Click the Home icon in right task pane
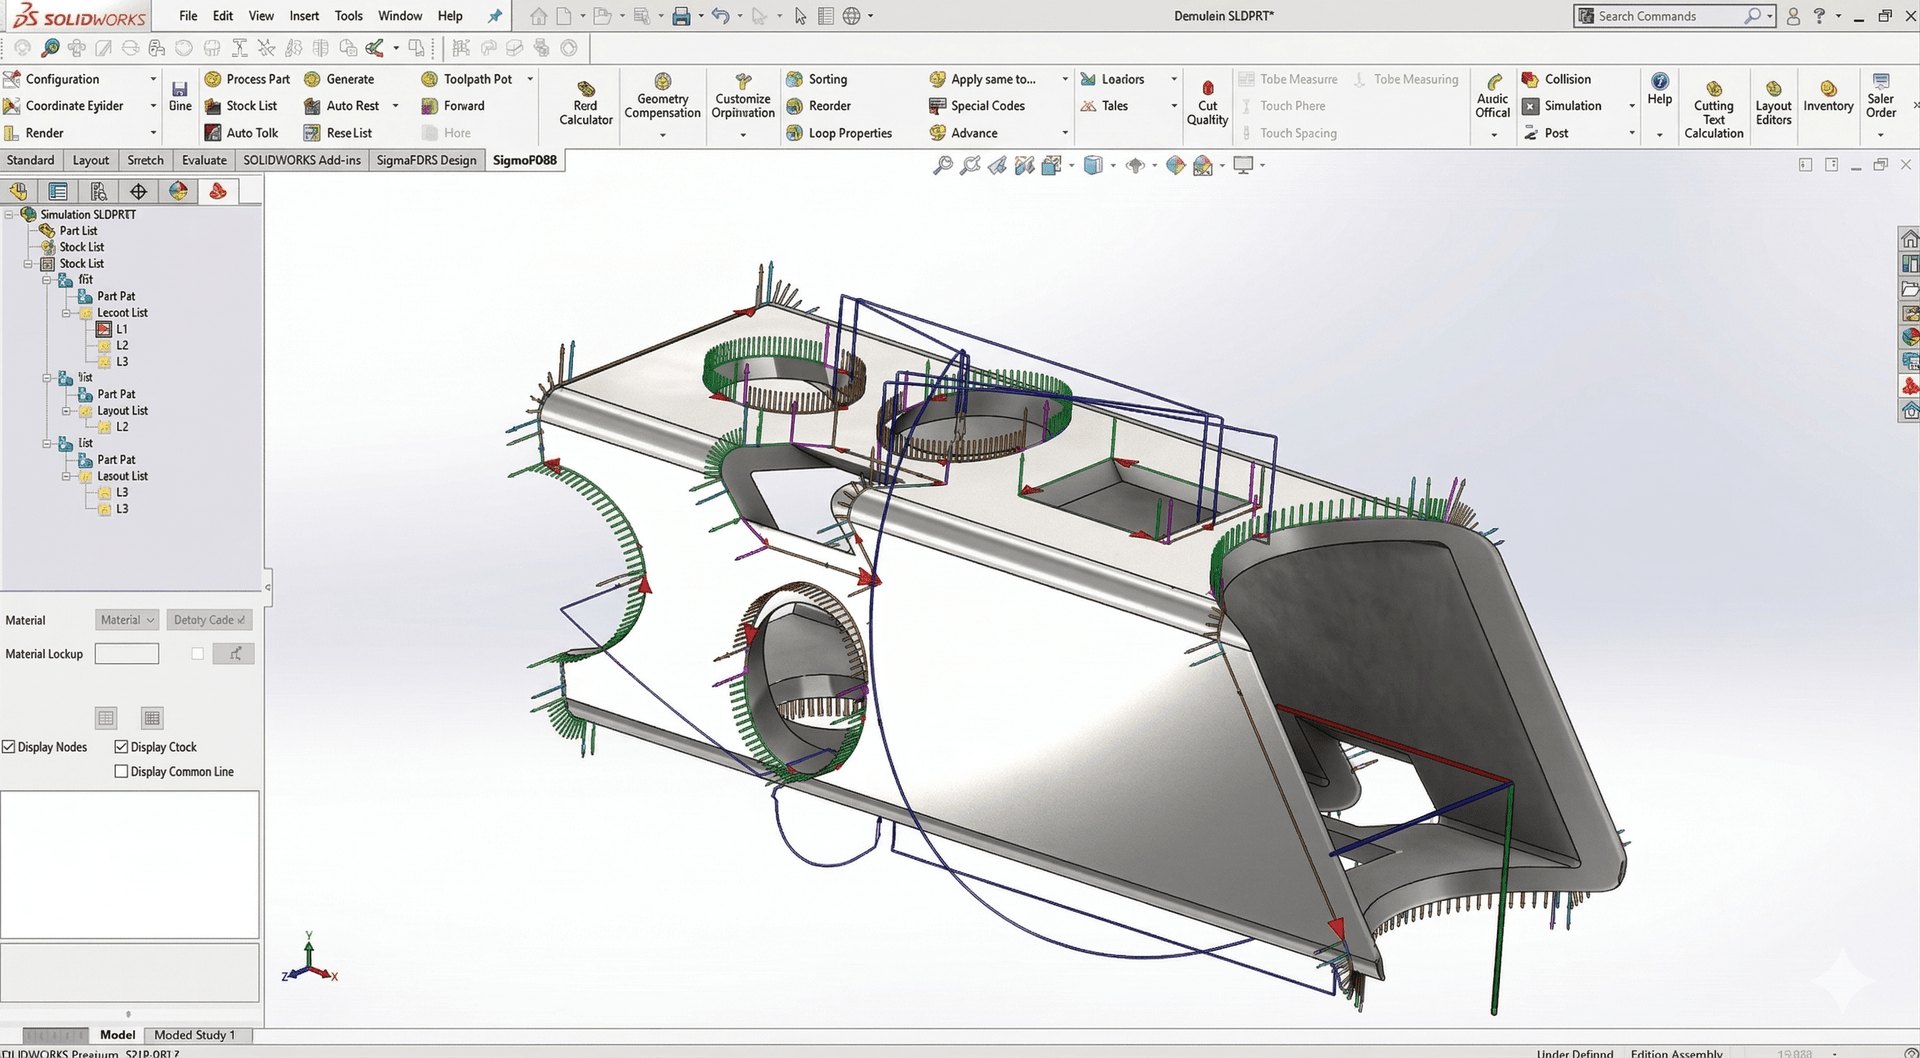The height and width of the screenshot is (1058, 1920). pos(1909,239)
